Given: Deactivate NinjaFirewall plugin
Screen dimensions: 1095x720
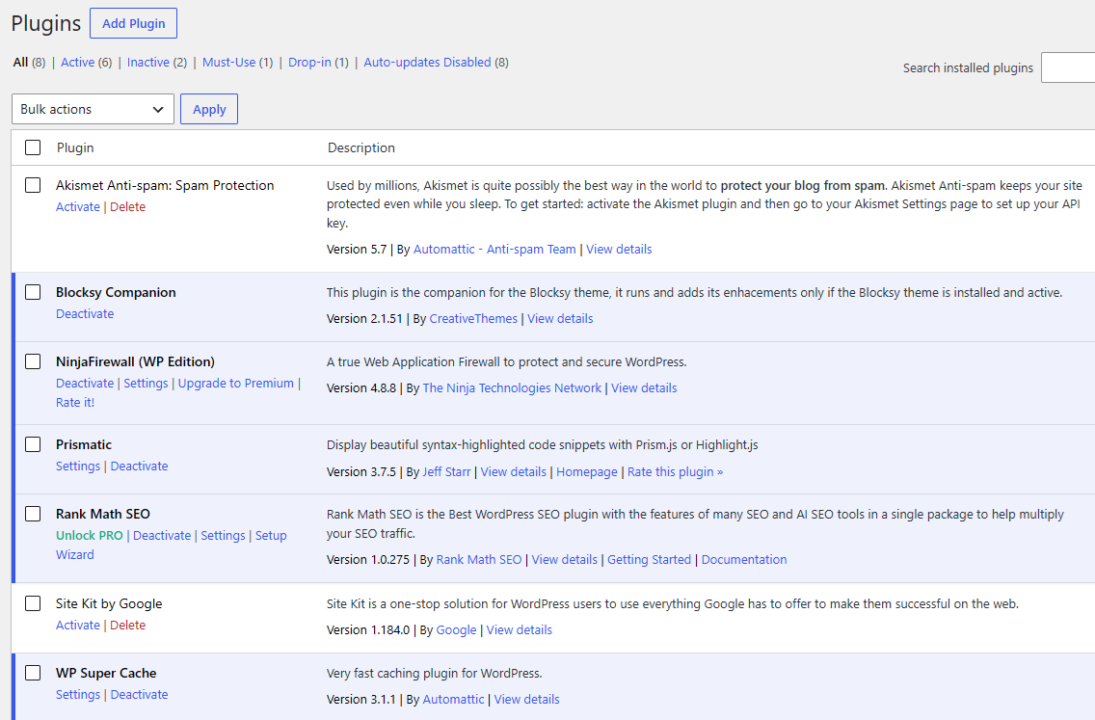Looking at the screenshot, I should click(84, 383).
